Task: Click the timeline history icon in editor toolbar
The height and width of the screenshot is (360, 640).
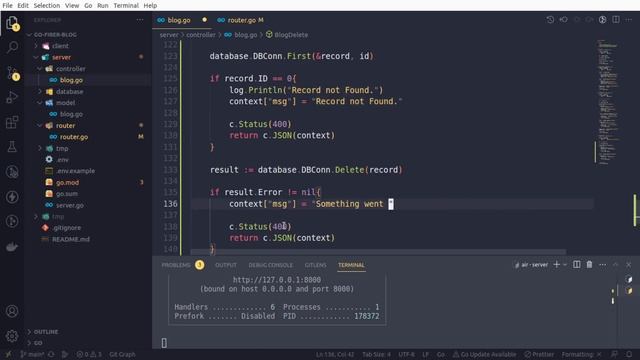Action: tap(550, 20)
